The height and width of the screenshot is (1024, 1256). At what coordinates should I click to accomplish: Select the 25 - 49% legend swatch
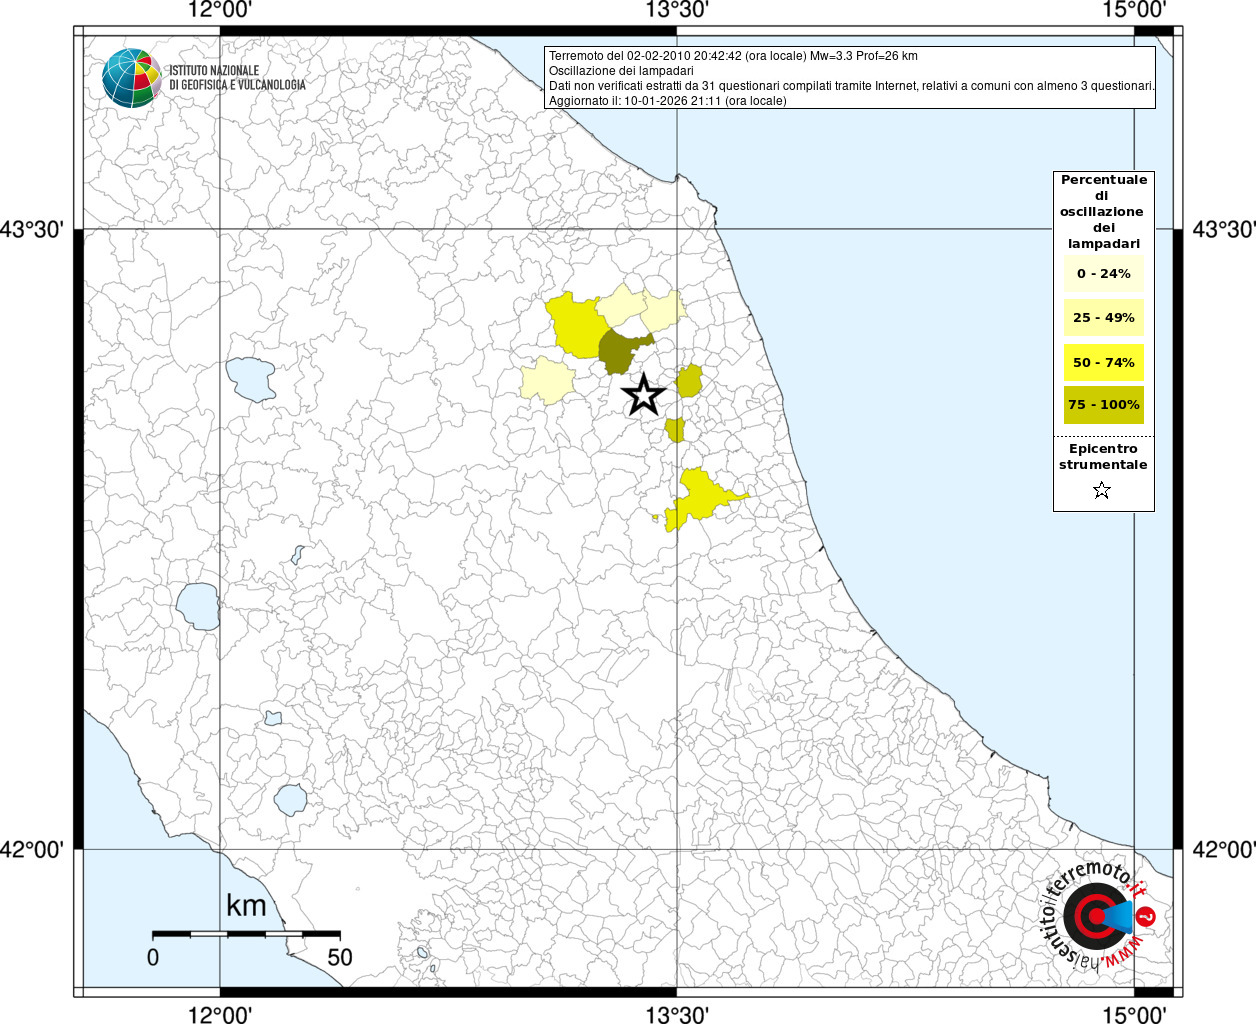(x=1104, y=317)
